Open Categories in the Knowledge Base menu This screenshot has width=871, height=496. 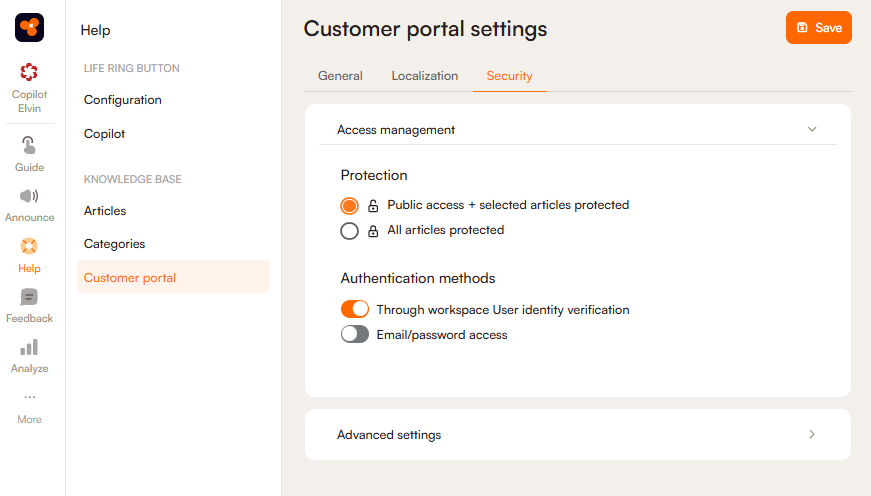coord(114,244)
